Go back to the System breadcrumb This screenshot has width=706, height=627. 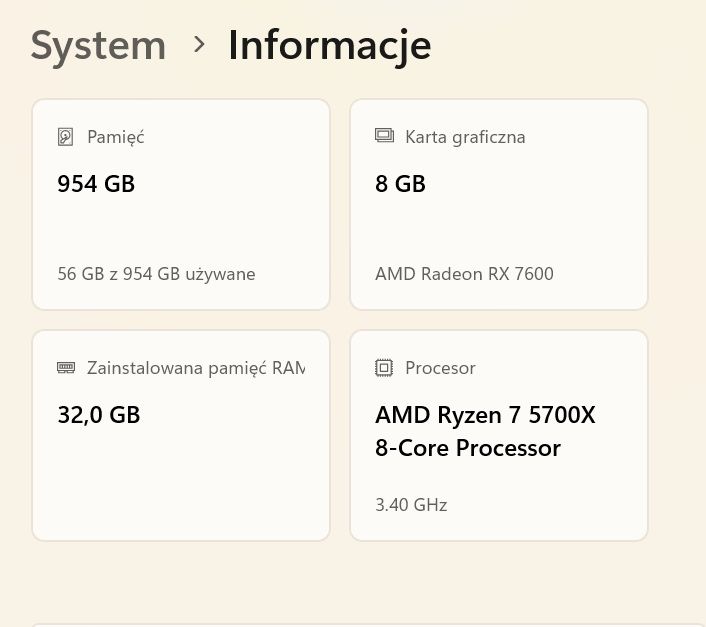(x=98, y=46)
